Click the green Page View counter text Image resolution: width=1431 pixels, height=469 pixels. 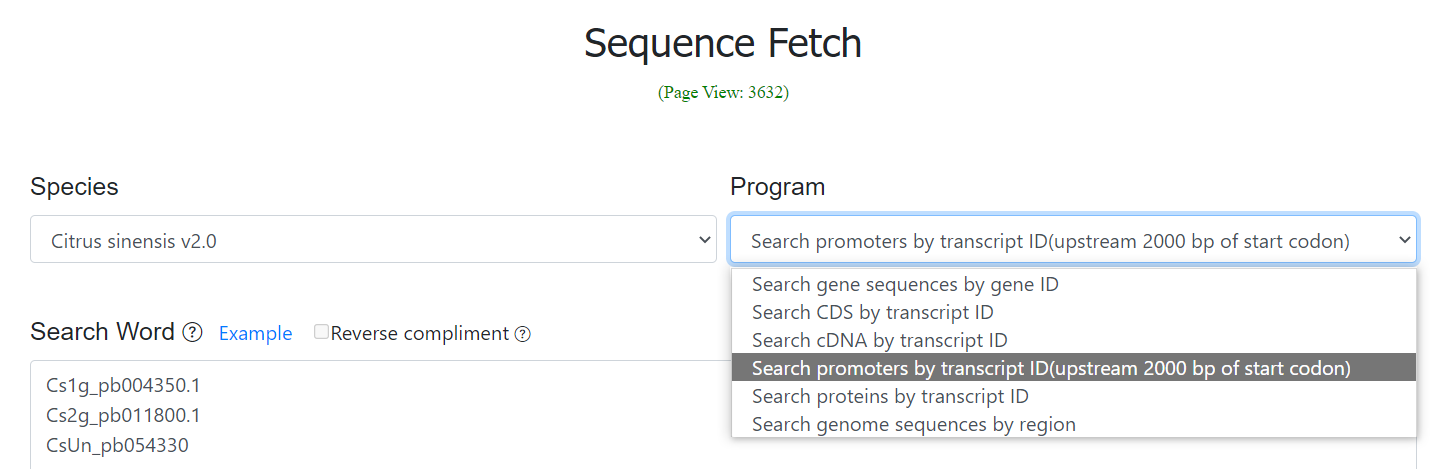pyautogui.click(x=723, y=92)
